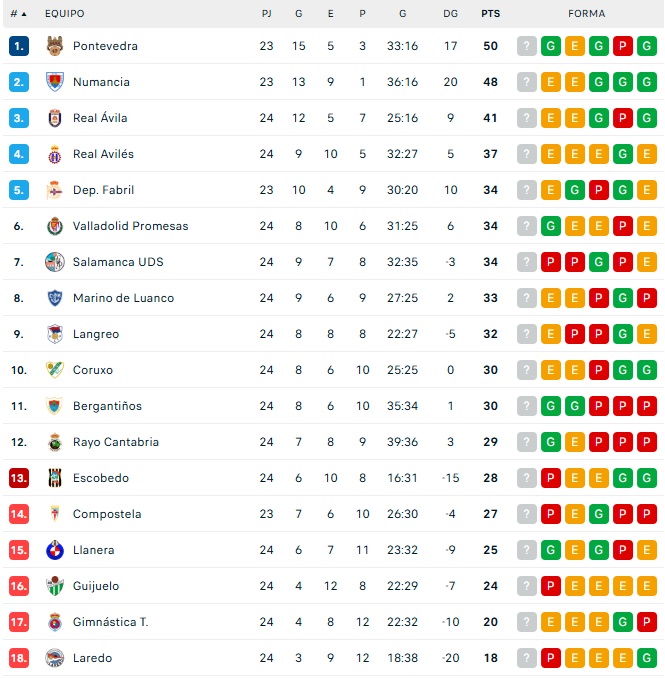Click Pontevedra's grey upcoming match box

(527, 46)
